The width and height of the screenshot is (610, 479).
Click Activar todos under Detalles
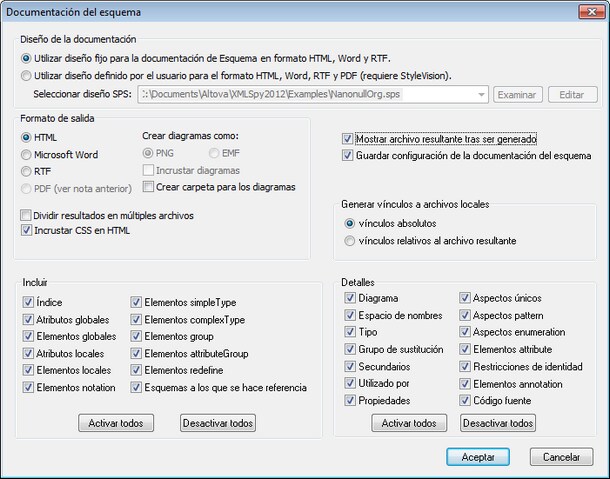[409, 423]
